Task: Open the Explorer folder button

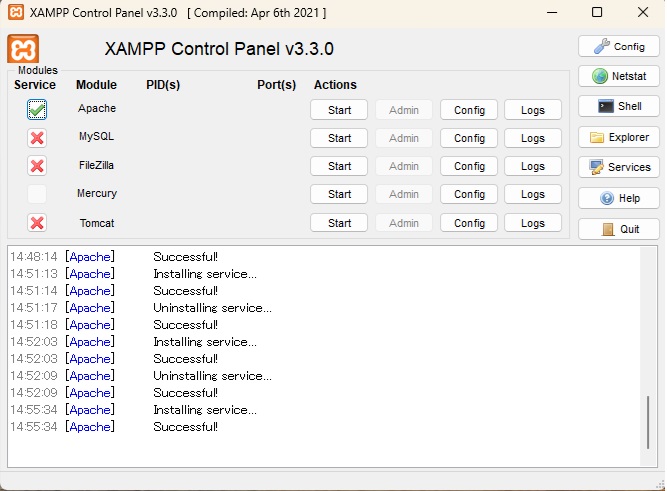Action: pyautogui.click(x=619, y=137)
